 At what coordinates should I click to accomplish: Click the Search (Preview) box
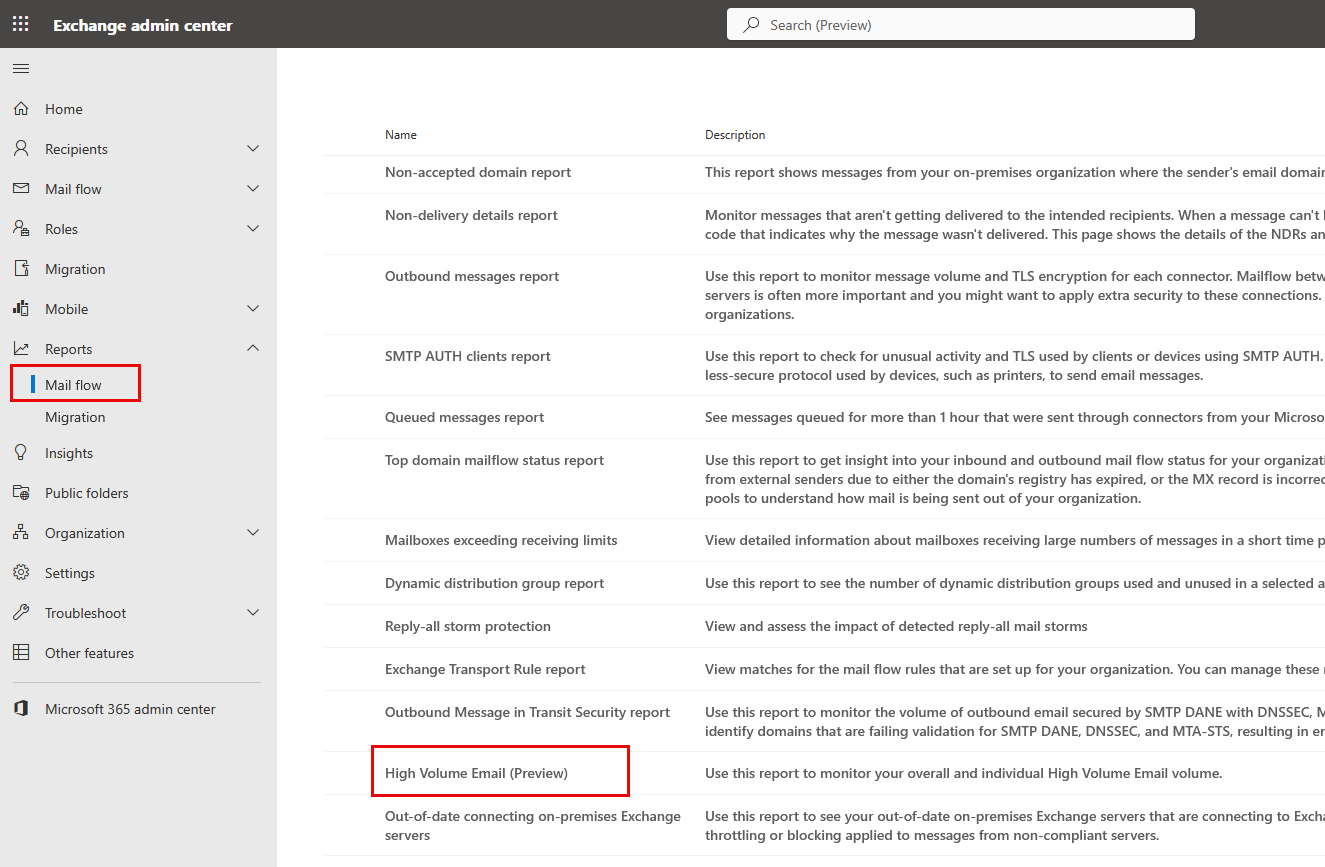point(960,25)
